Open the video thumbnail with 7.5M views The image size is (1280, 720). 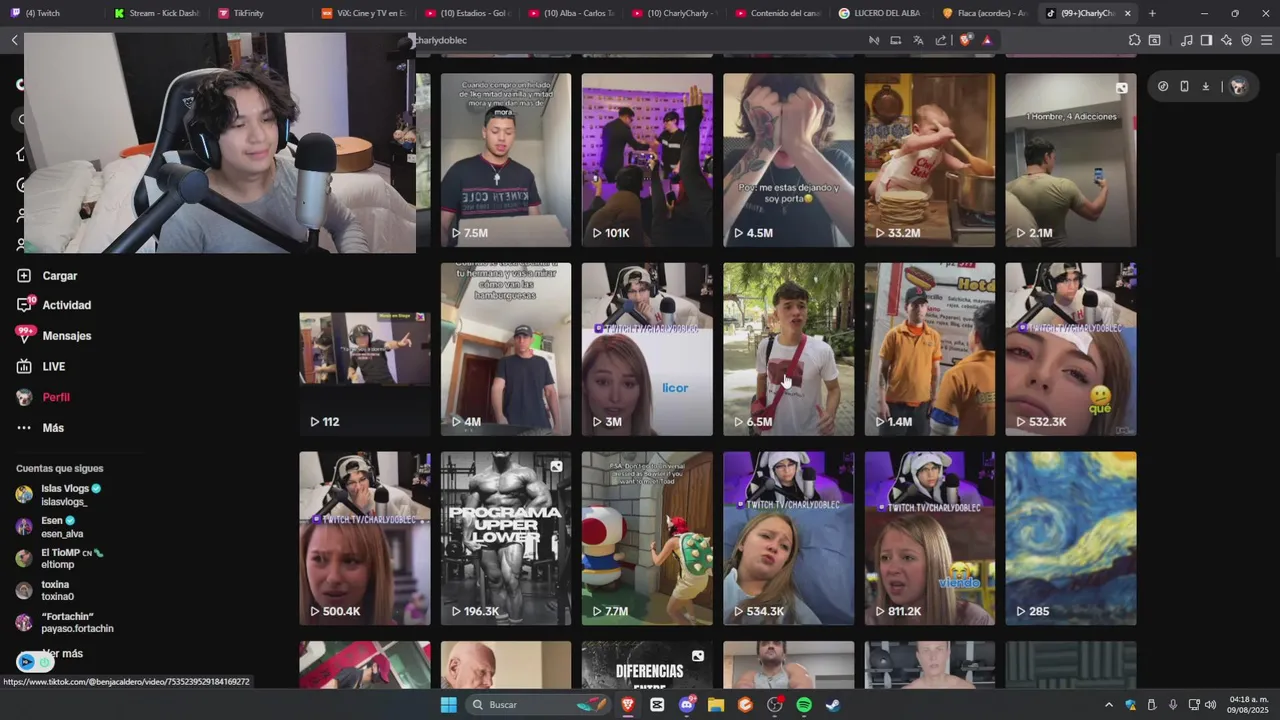tap(506, 160)
